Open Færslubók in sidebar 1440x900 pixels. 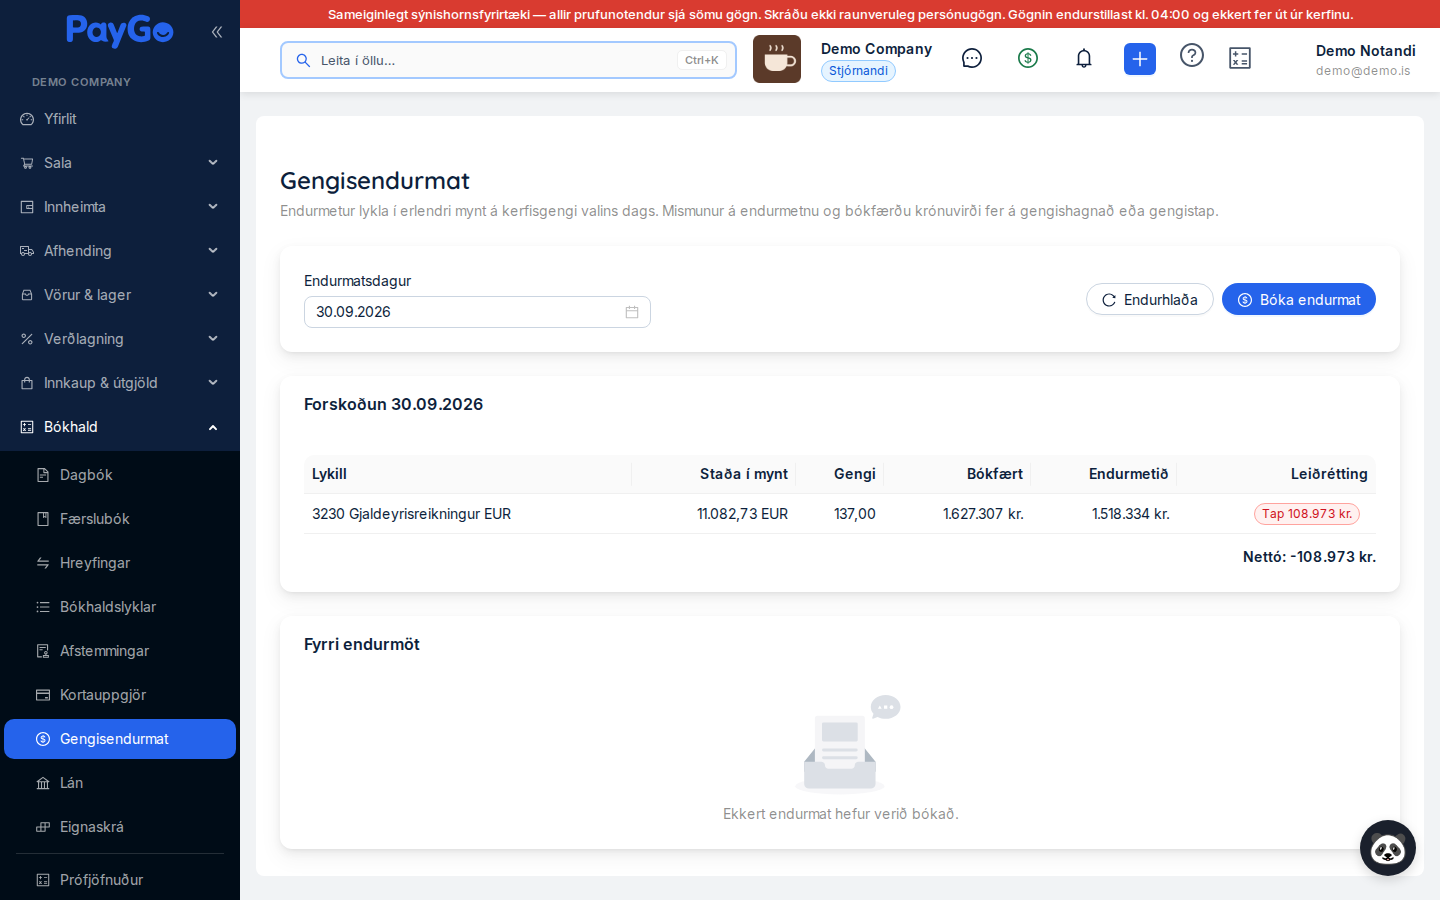tap(120, 519)
